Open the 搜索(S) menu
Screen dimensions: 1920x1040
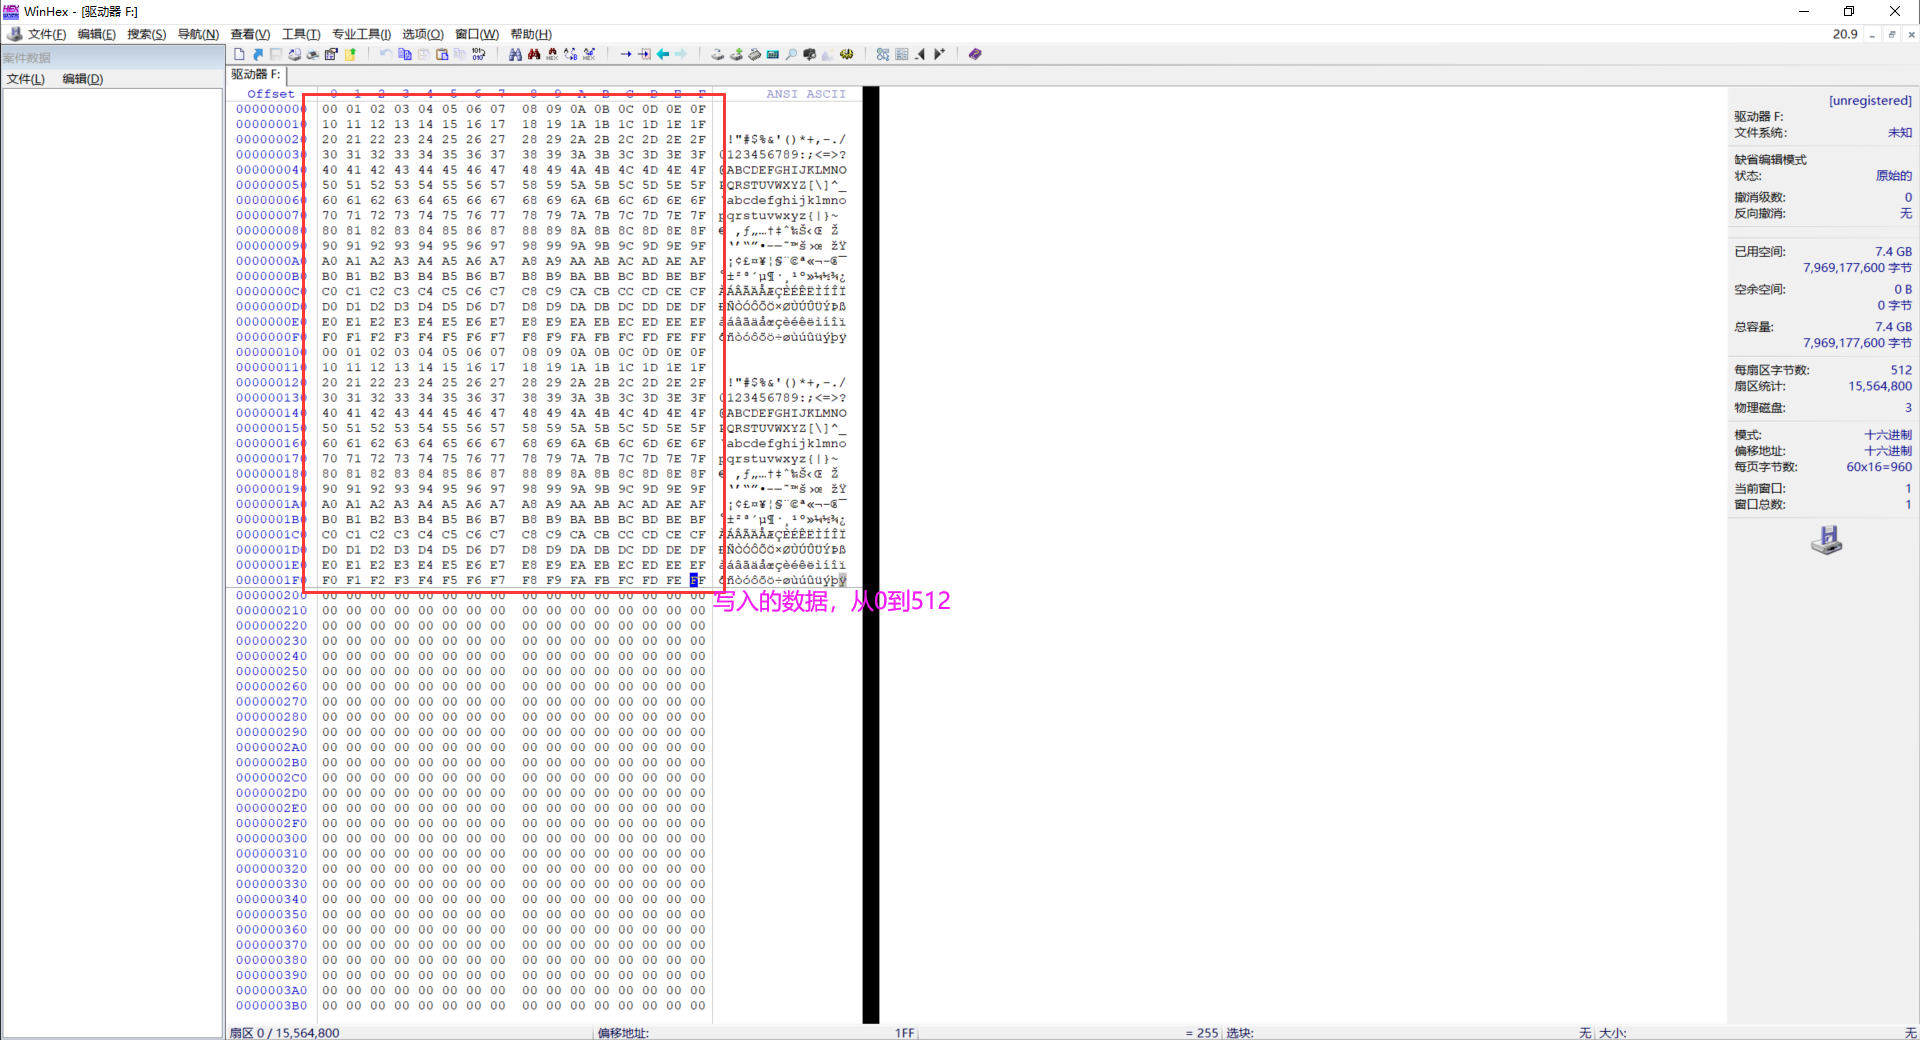click(147, 34)
